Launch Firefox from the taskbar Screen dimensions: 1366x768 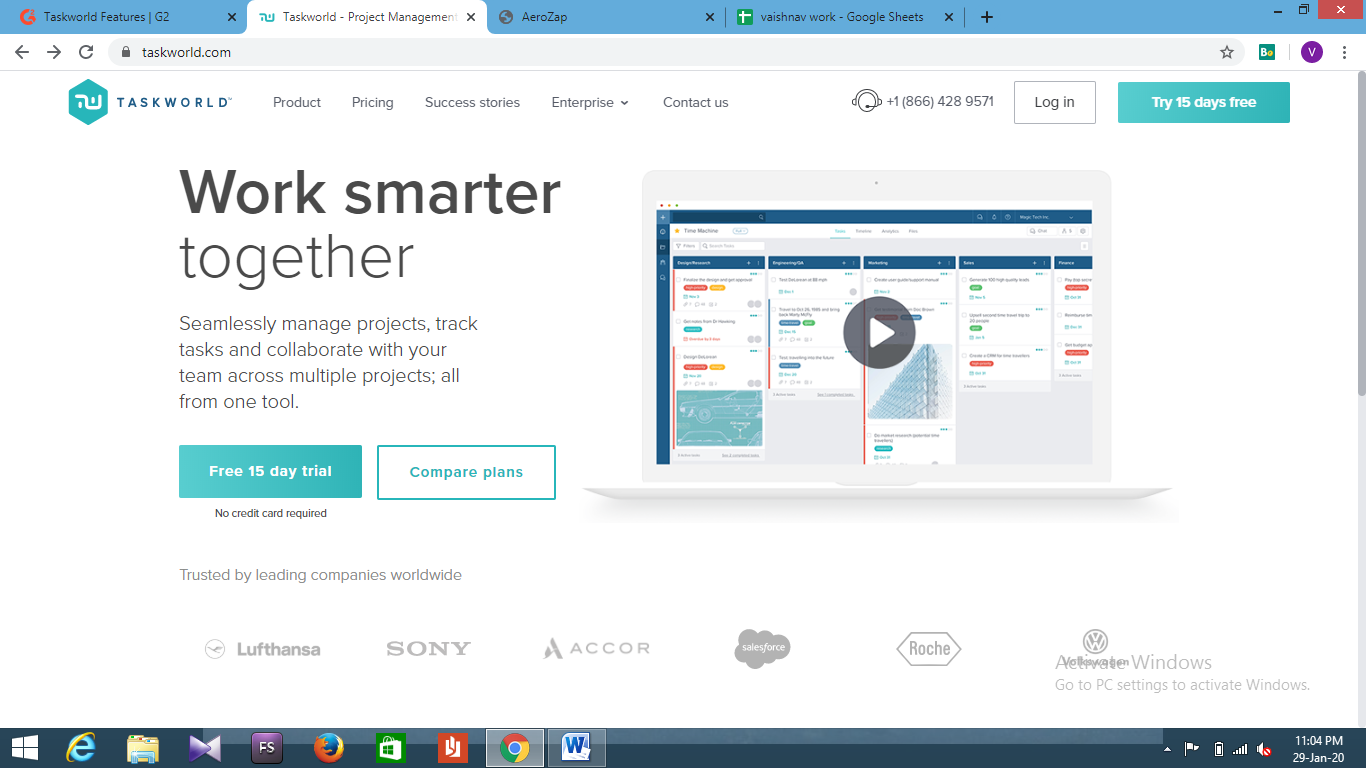329,748
